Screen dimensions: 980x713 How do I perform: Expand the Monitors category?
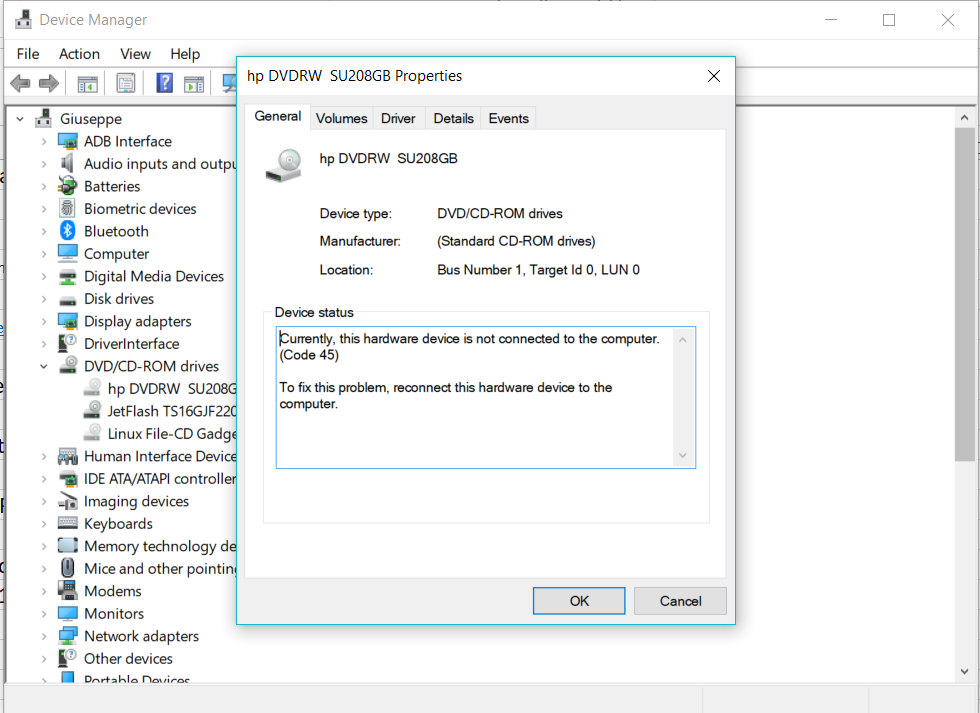click(x=44, y=614)
